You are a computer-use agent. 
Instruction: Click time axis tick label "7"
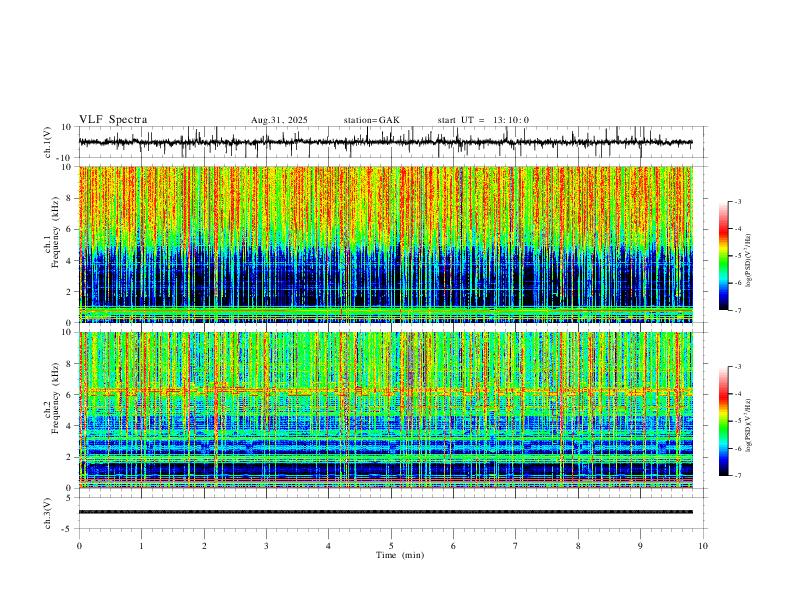(516, 546)
